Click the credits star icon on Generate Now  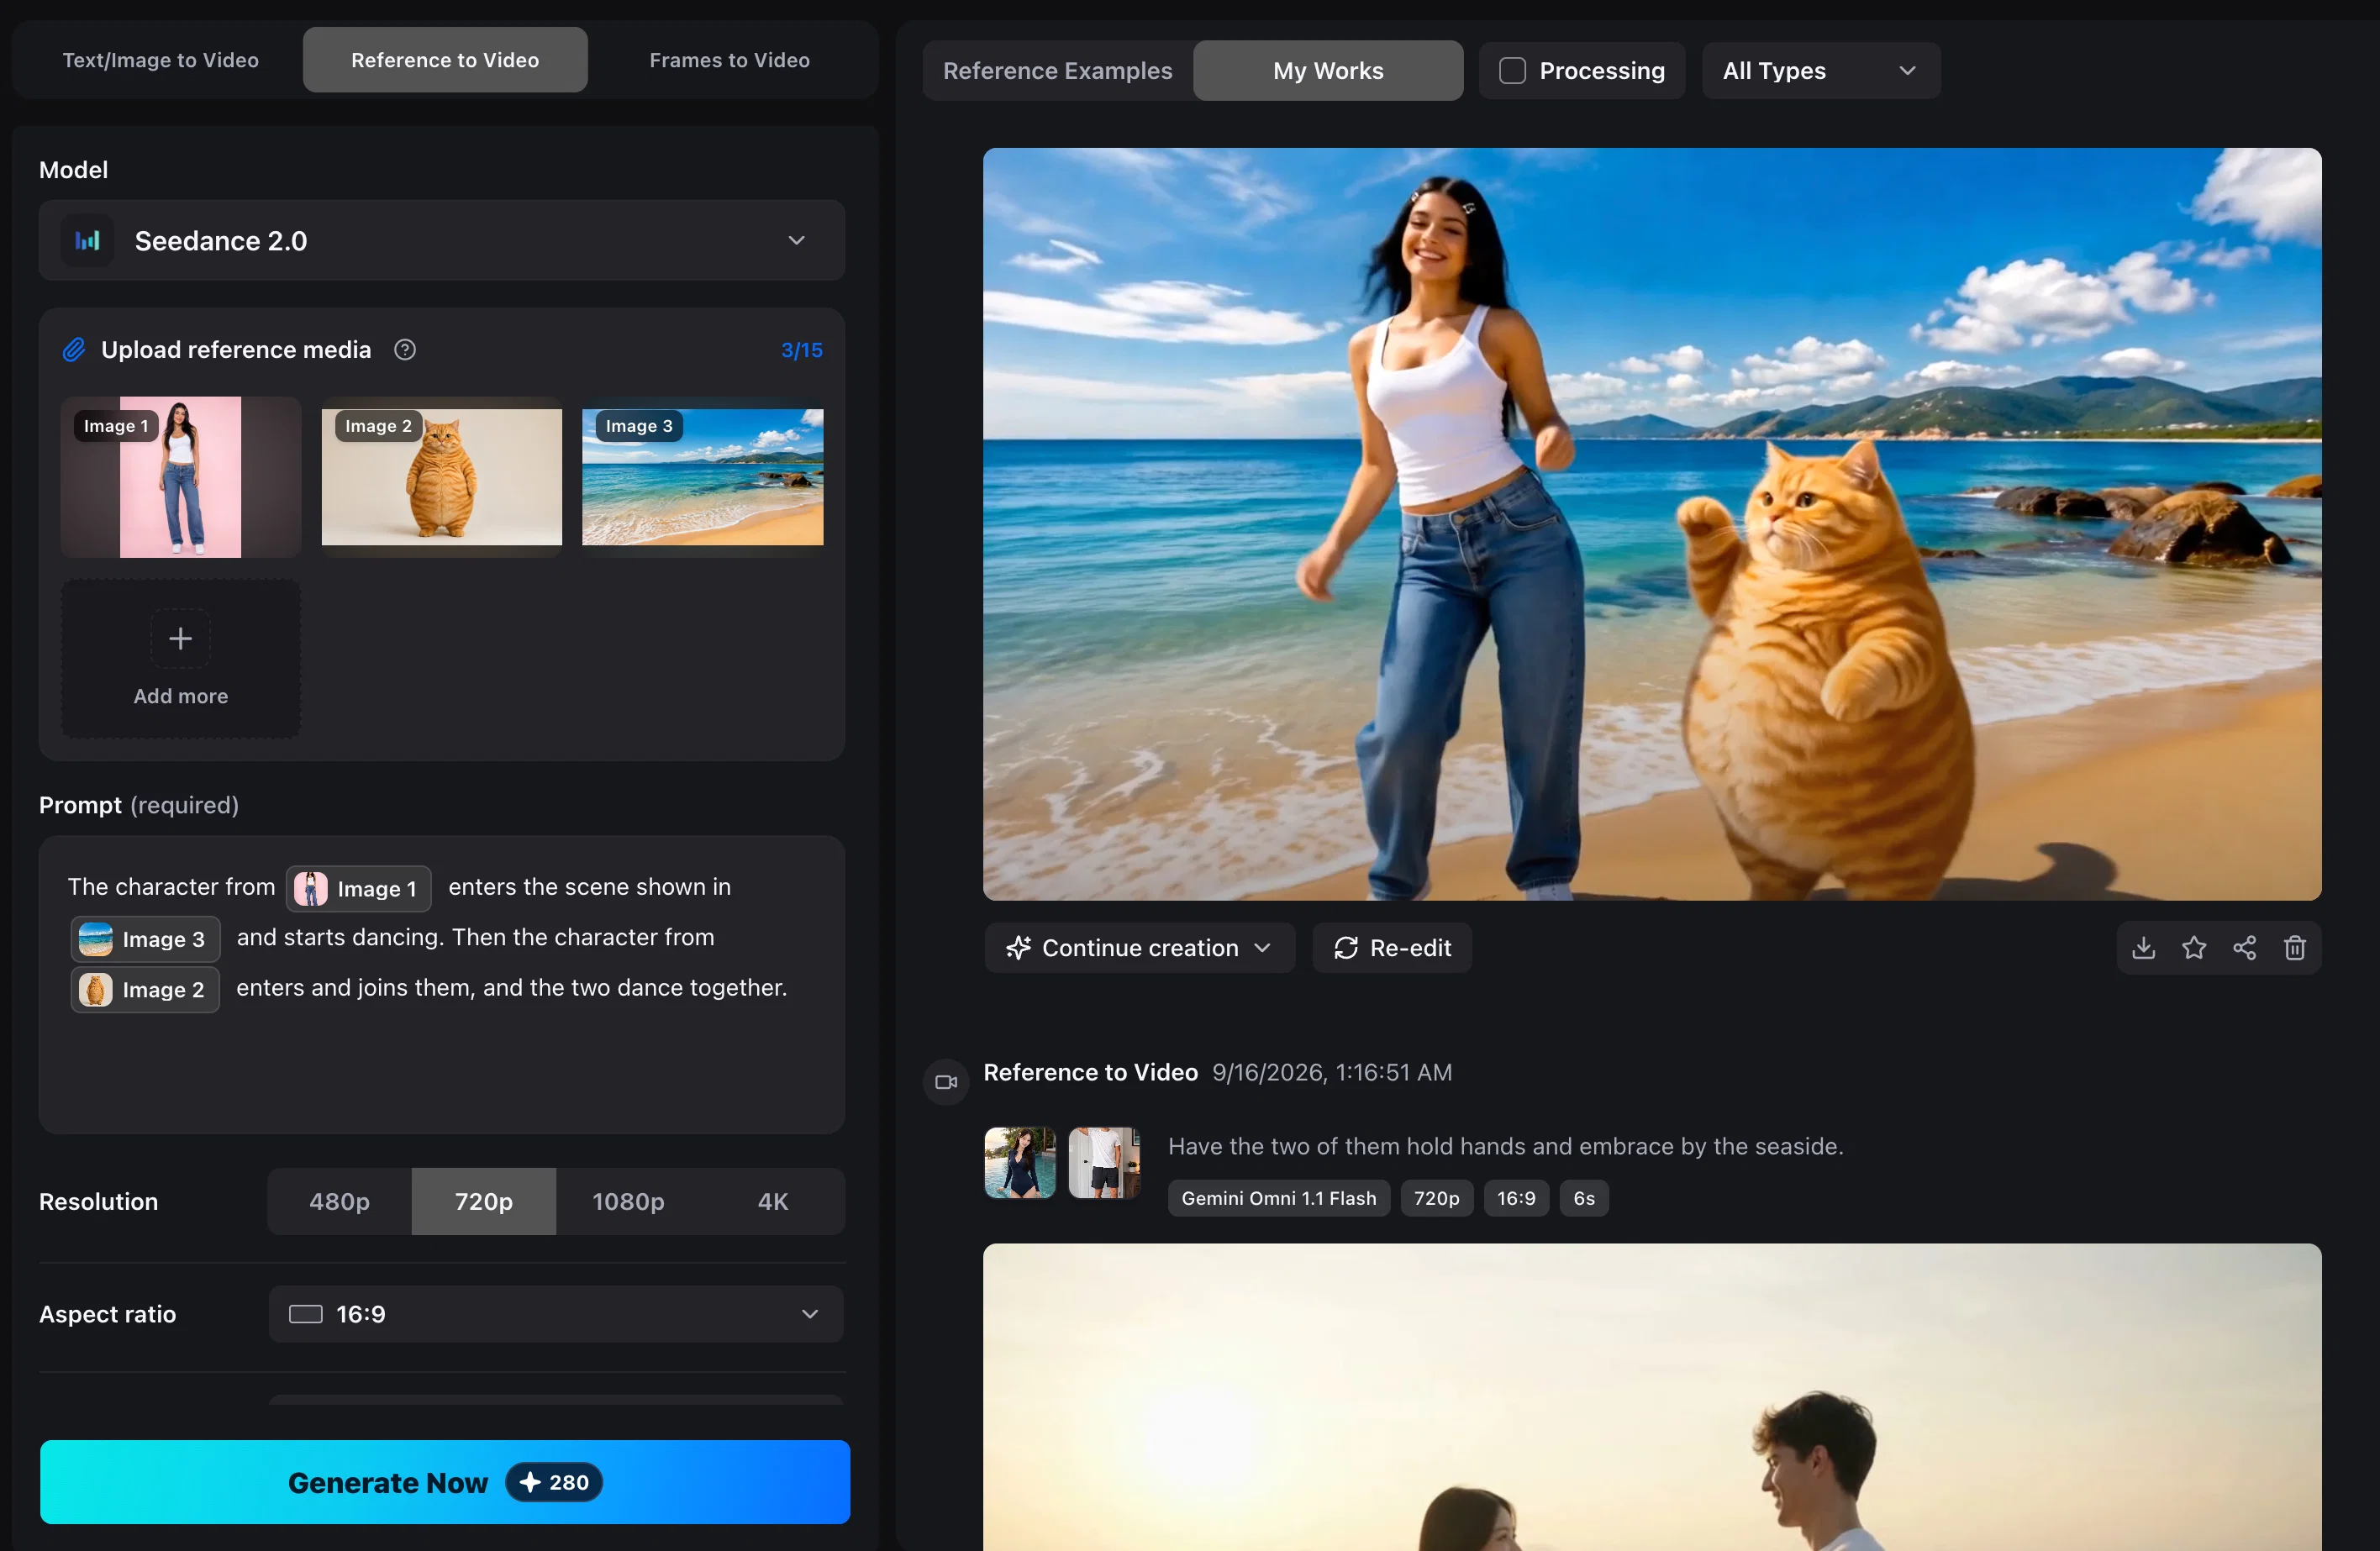(x=530, y=1481)
